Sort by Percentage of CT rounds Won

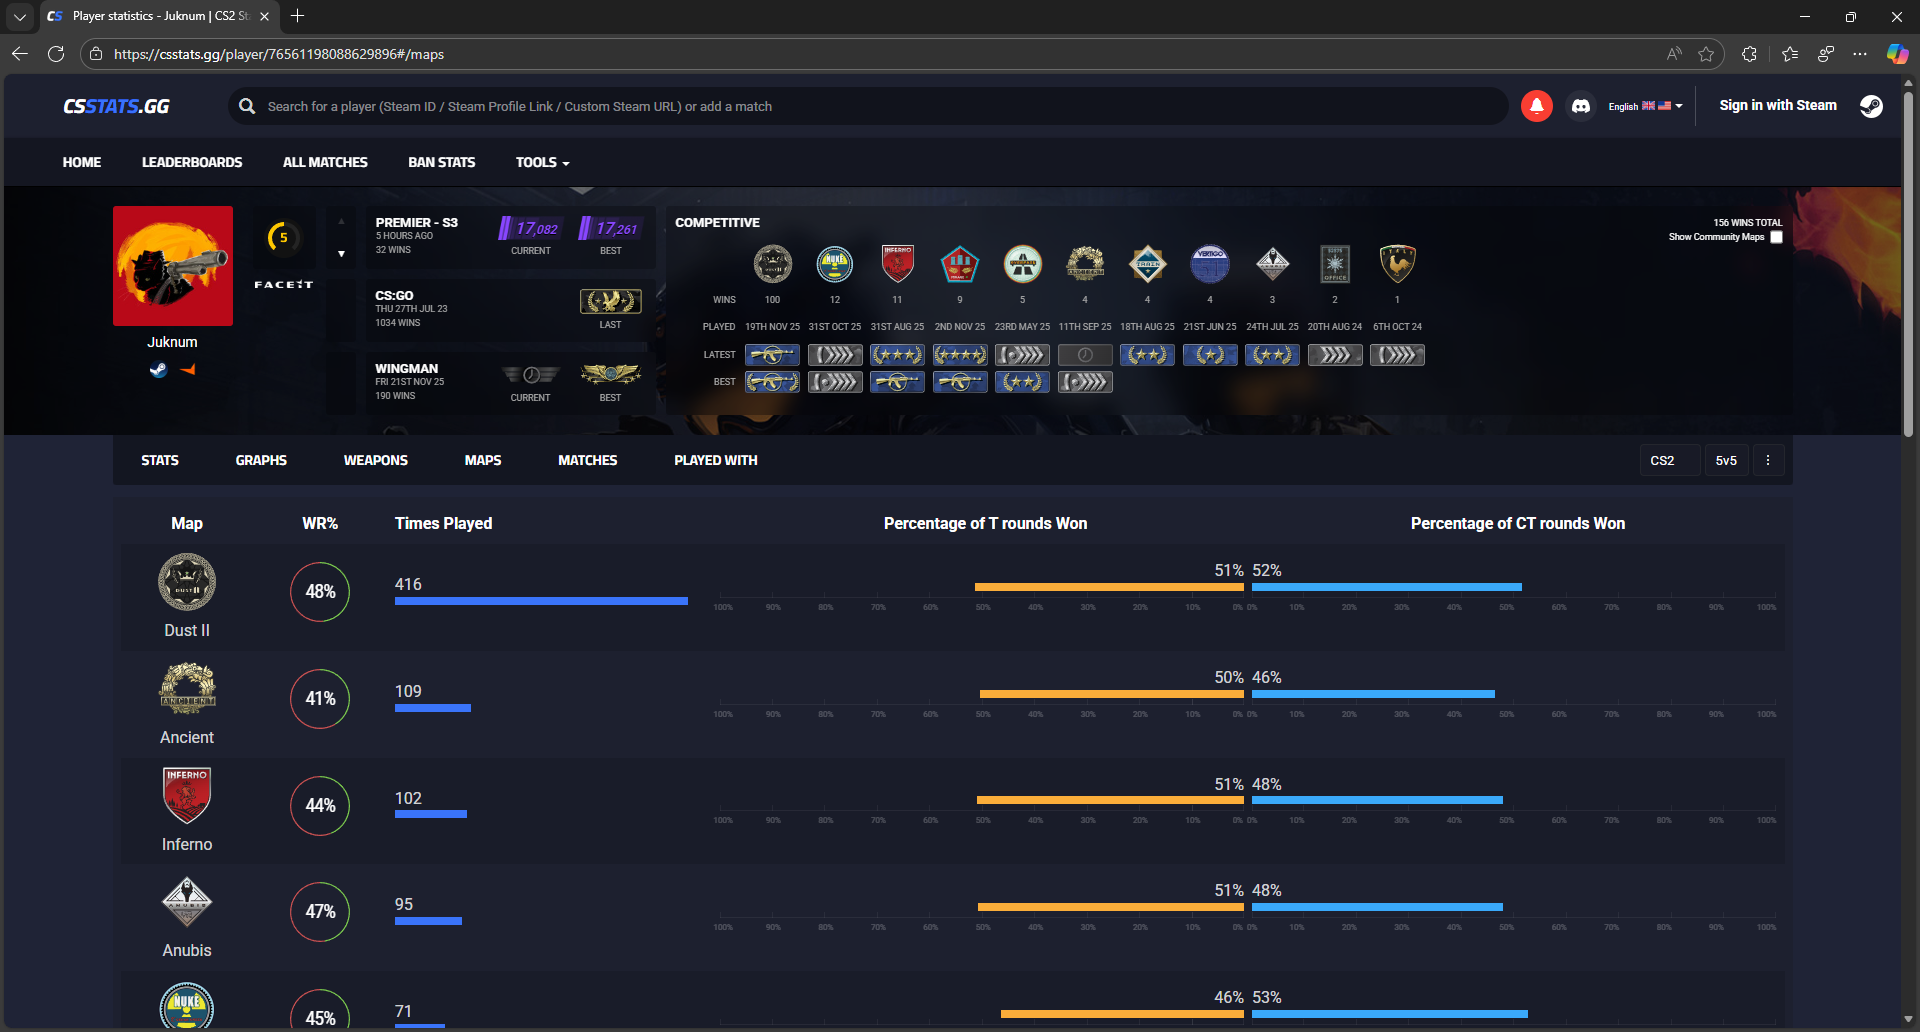(x=1518, y=524)
